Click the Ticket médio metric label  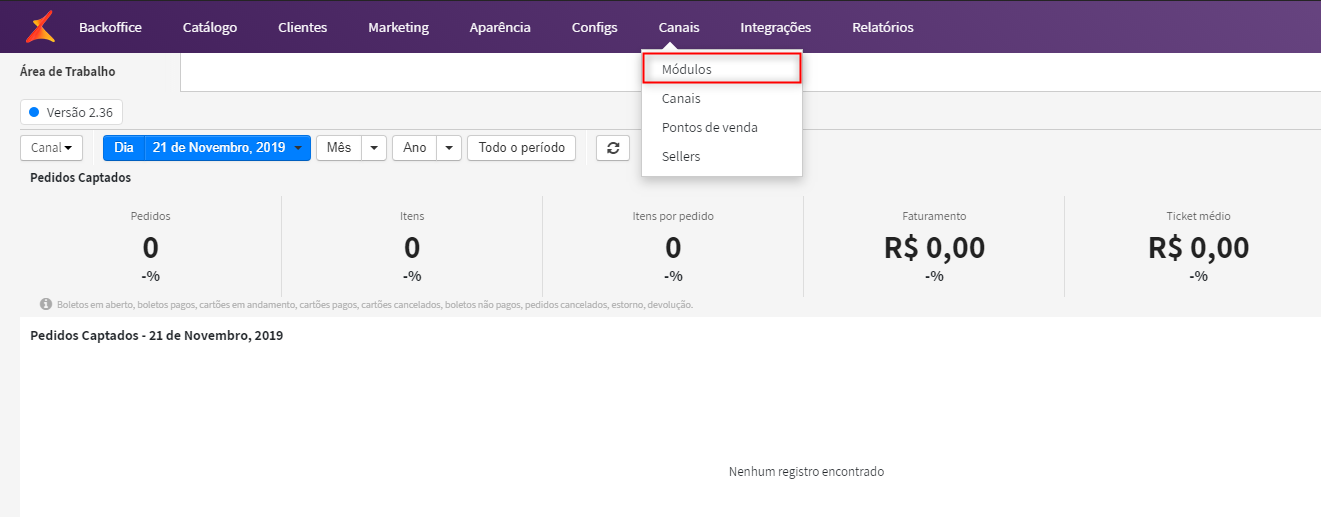(x=1198, y=216)
